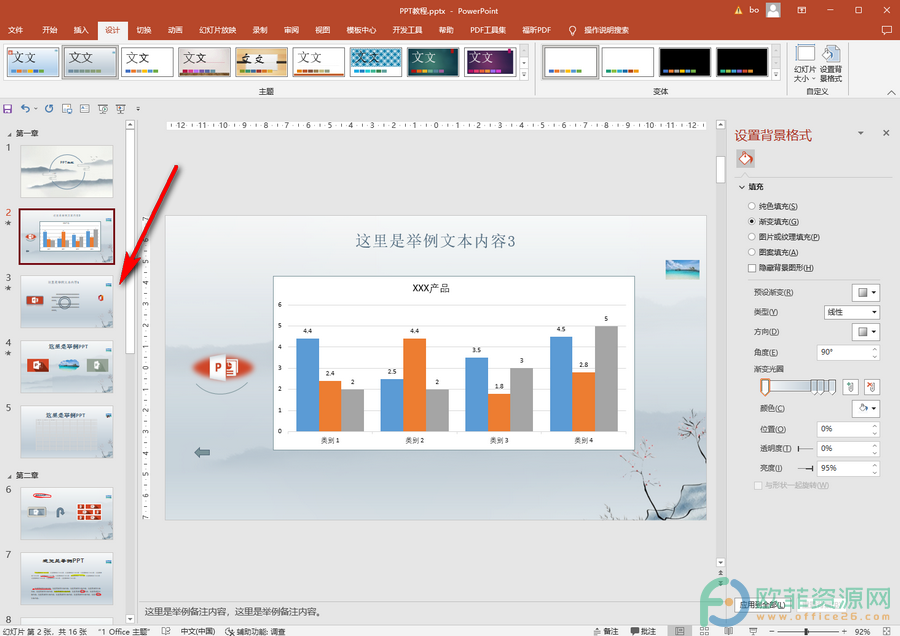
Task: Click the first gradient stop on slider
Action: 765,387
